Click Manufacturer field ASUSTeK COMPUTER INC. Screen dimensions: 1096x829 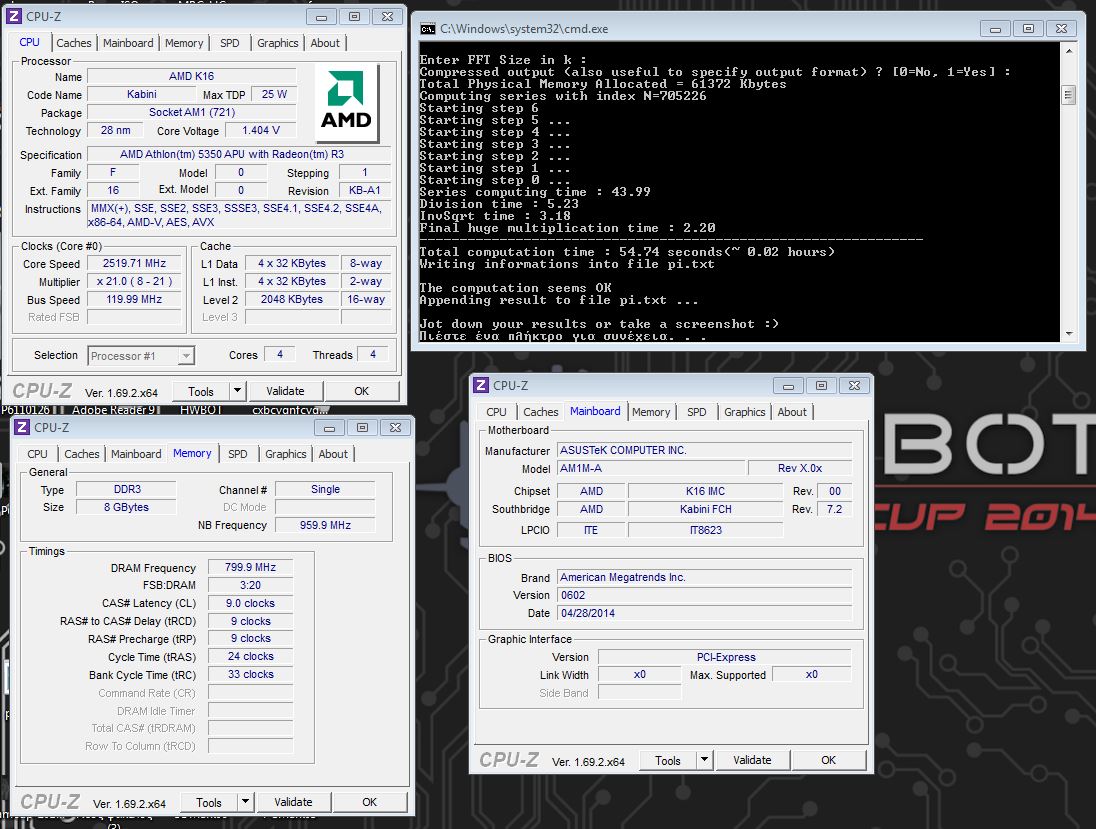(705, 450)
